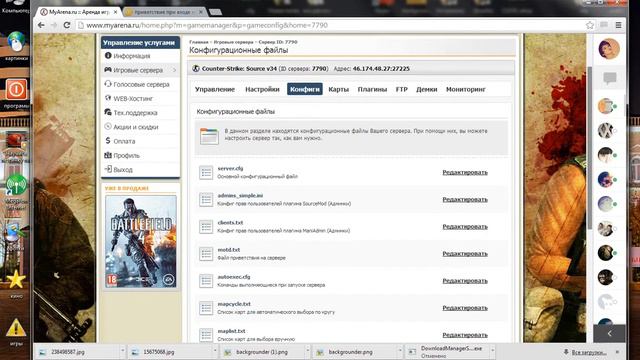Click Все загрузки link in download bar
Image resolution: width=640 pixels, height=360 pixels.
pos(589,352)
